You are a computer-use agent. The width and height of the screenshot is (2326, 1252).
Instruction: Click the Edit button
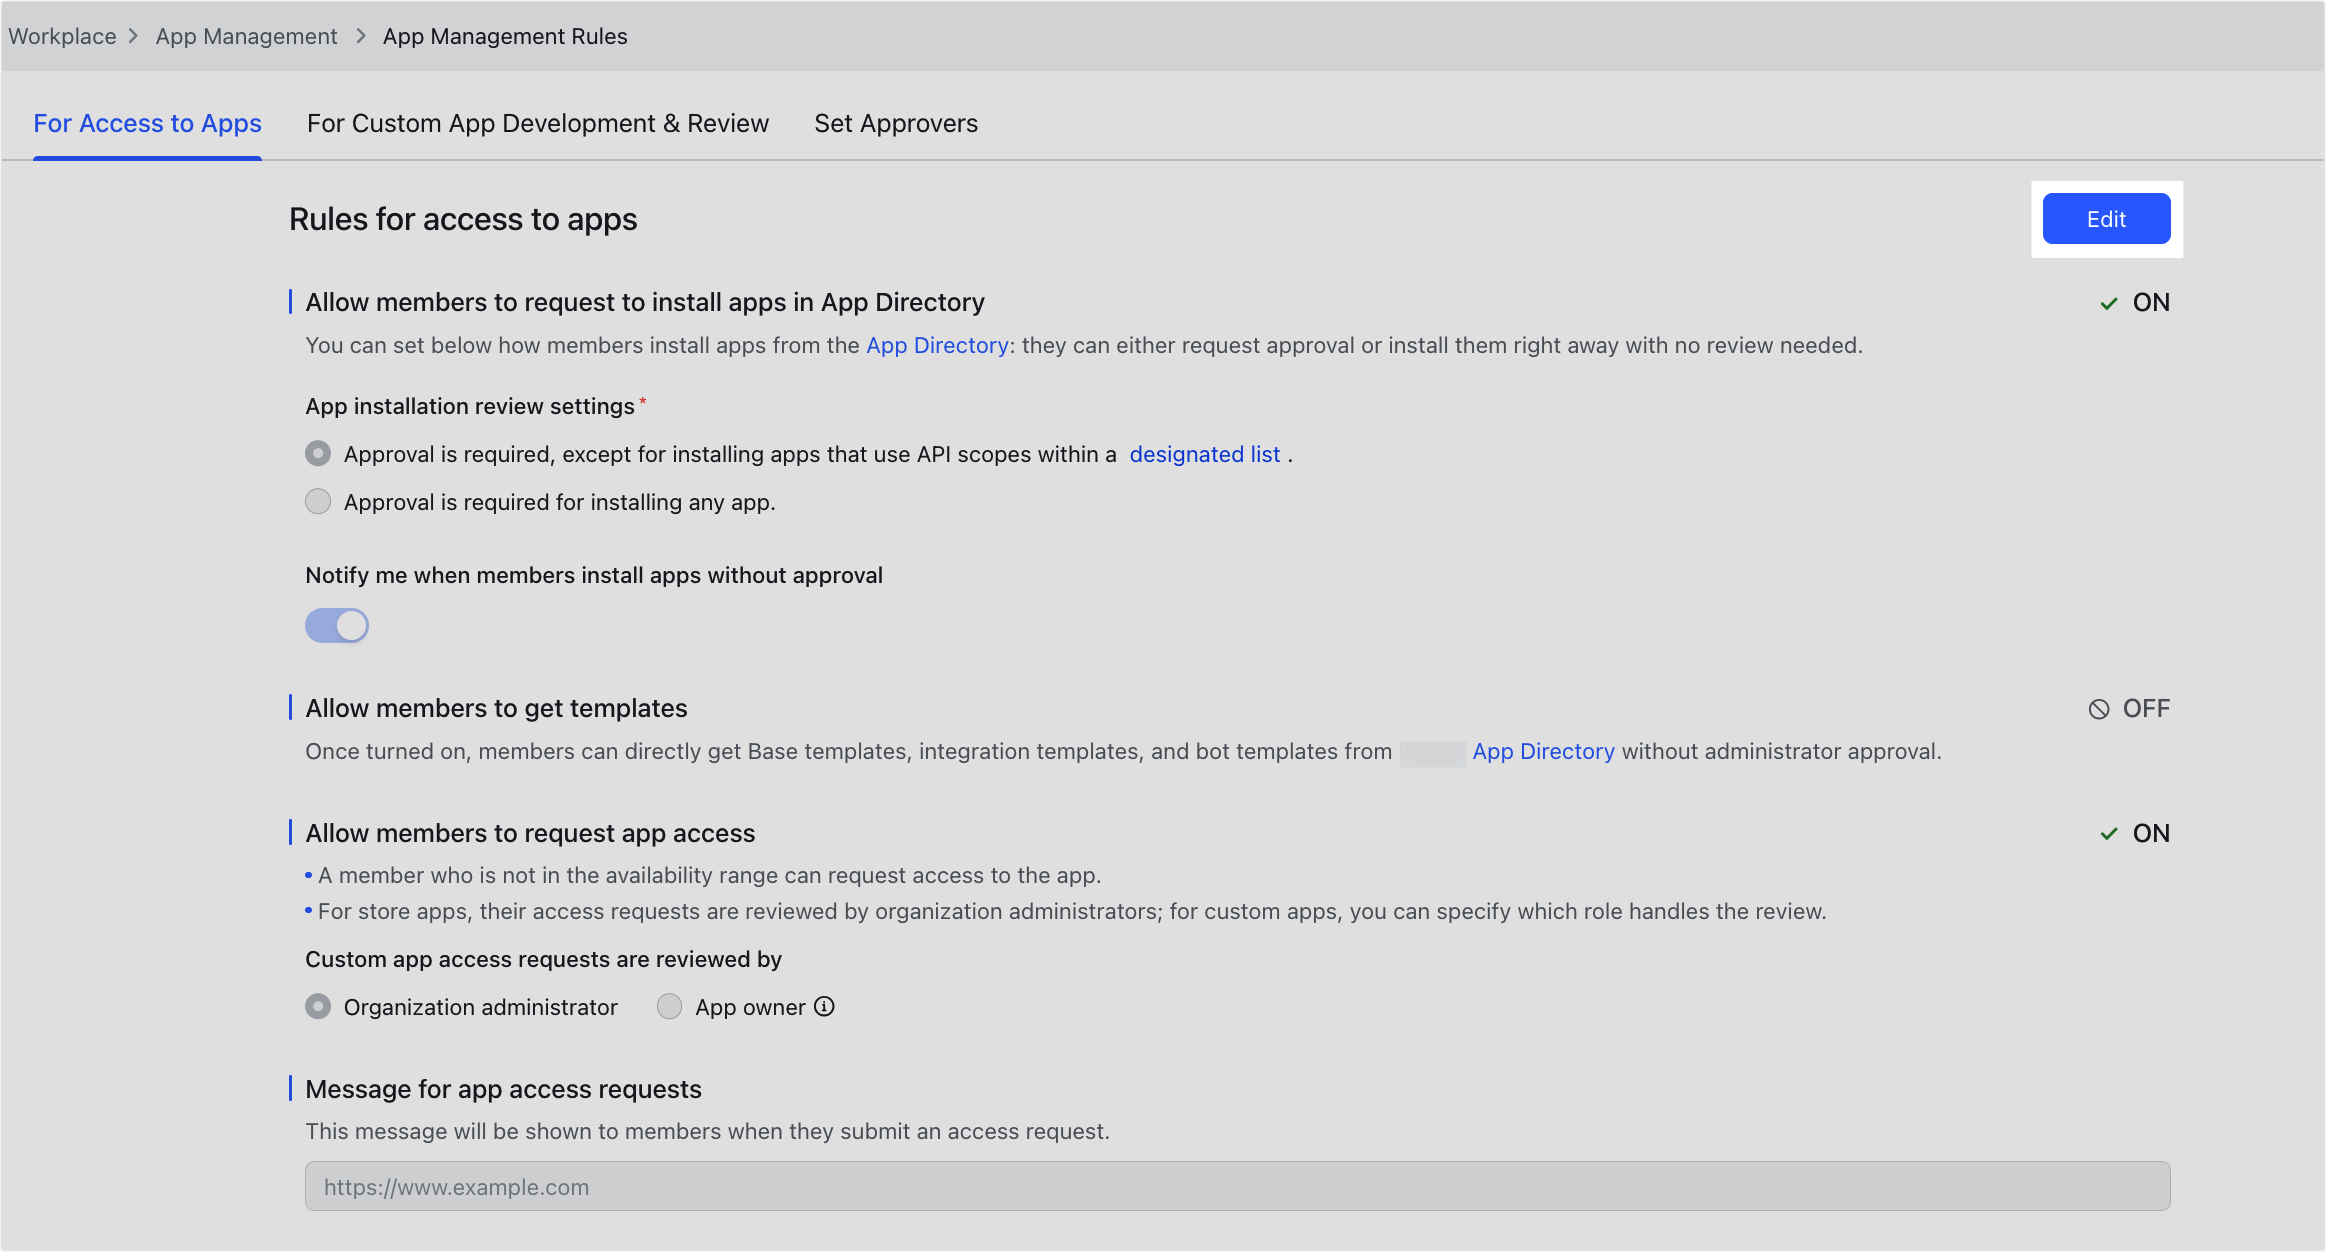[x=2106, y=219]
